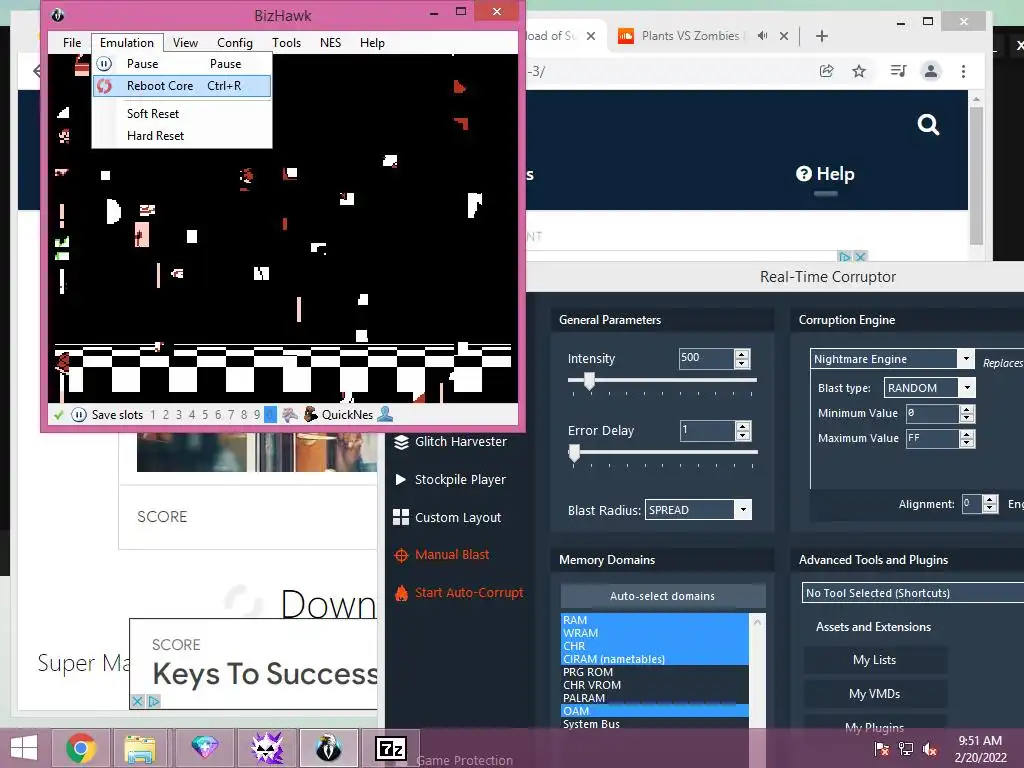Open the purple RTC icon in taskbar

click(268, 748)
